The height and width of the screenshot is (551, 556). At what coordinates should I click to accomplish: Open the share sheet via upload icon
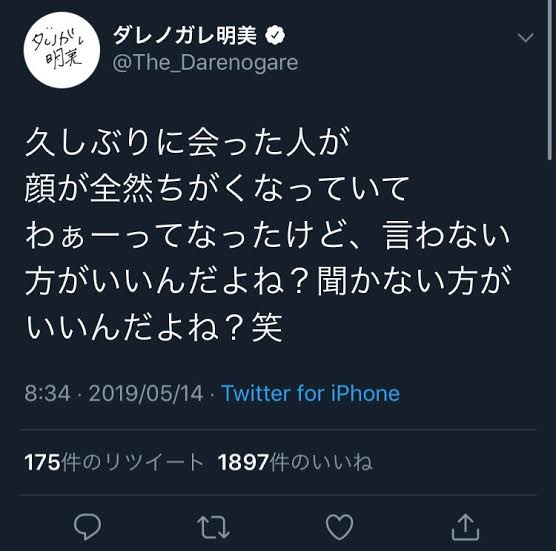465,527
